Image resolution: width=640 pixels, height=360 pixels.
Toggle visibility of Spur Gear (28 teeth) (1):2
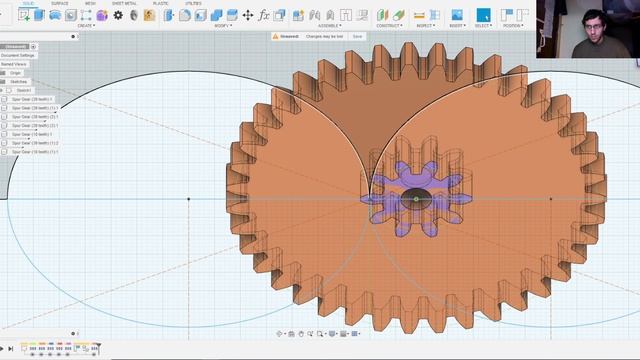click(4, 143)
